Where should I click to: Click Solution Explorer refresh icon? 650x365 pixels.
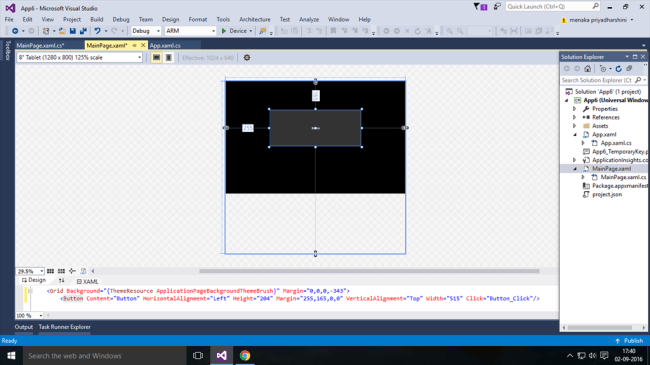[618, 69]
